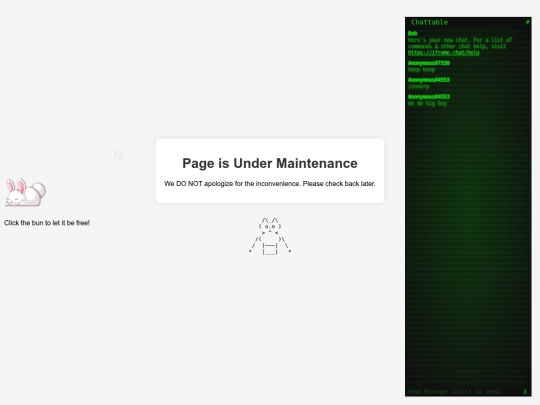
Task: Click the "me me big boy" message
Action: click(427, 103)
